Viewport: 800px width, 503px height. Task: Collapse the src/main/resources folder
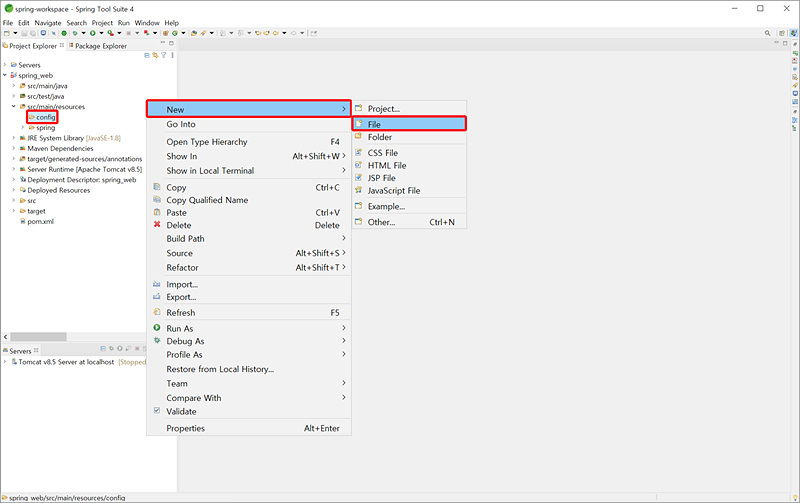14,107
